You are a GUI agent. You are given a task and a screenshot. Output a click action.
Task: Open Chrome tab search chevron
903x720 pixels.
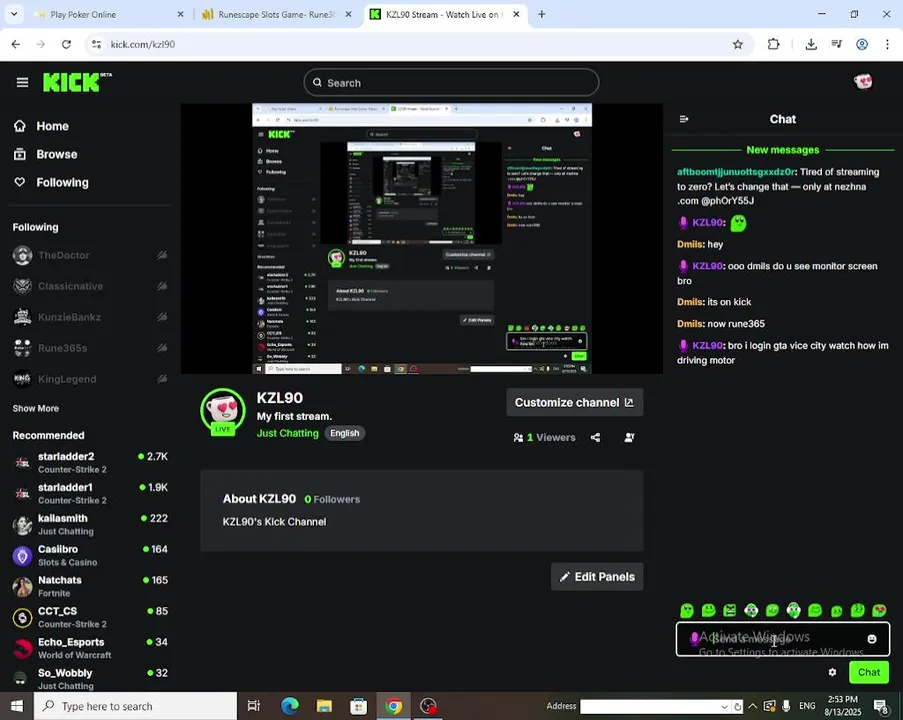click(14, 14)
